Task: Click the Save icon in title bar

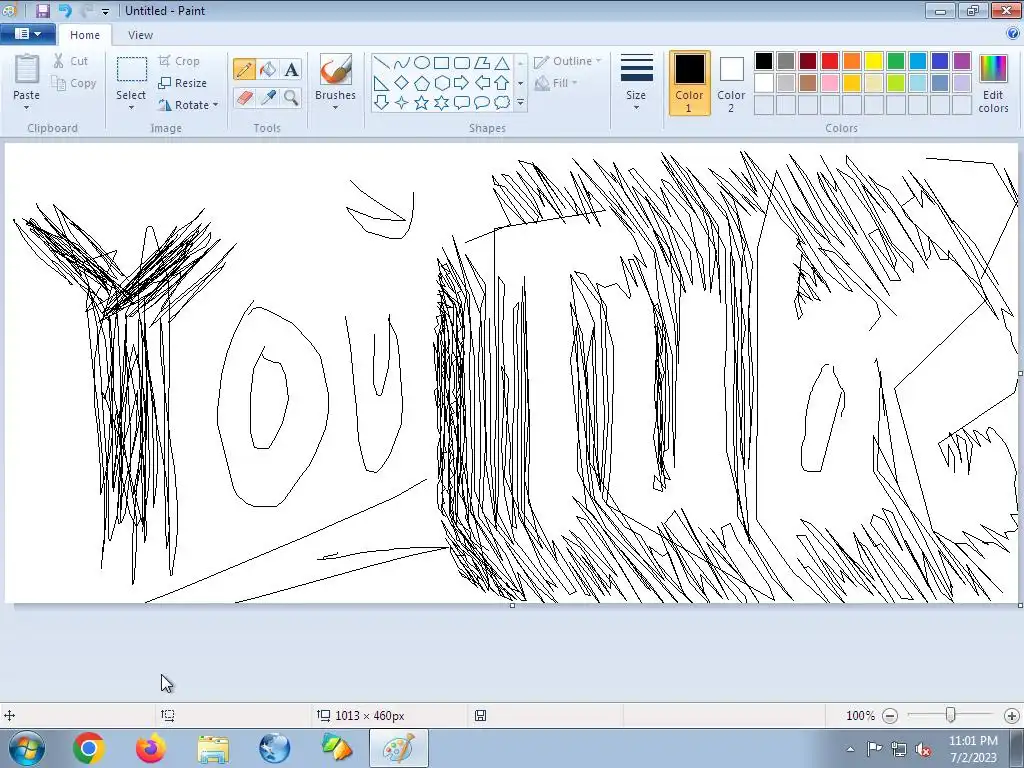Action: (42, 10)
